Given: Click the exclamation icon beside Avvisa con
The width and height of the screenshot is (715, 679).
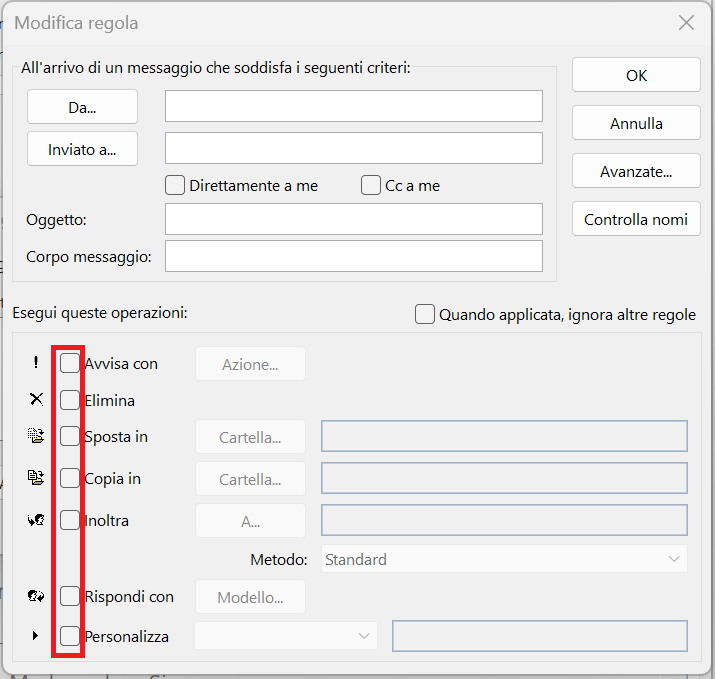Looking at the screenshot, I should 36,363.
